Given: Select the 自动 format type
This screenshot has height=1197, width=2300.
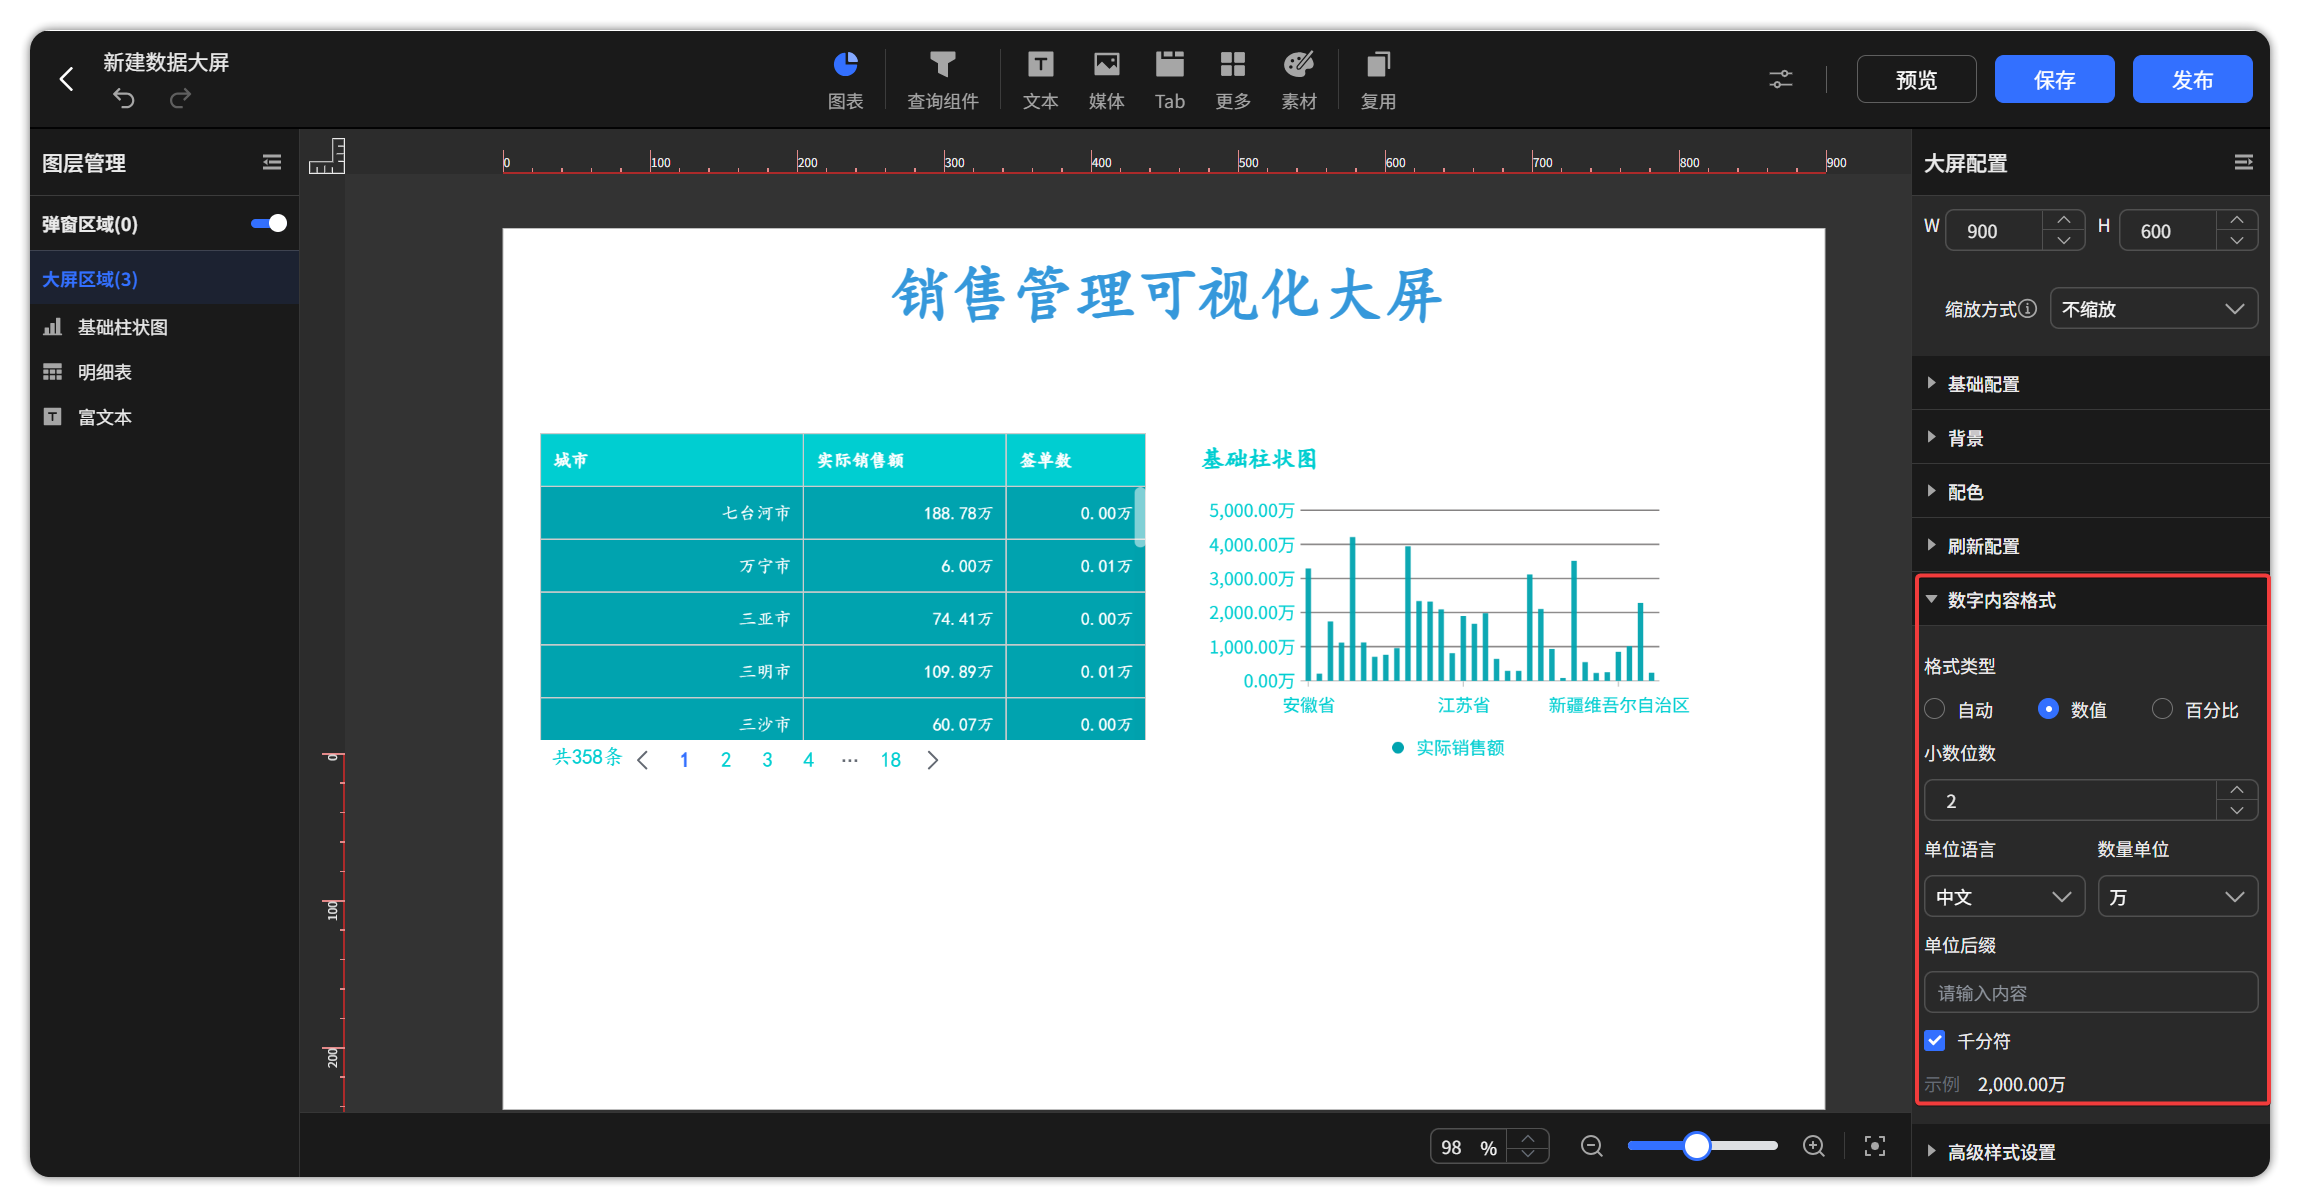Looking at the screenshot, I should click(1935, 709).
